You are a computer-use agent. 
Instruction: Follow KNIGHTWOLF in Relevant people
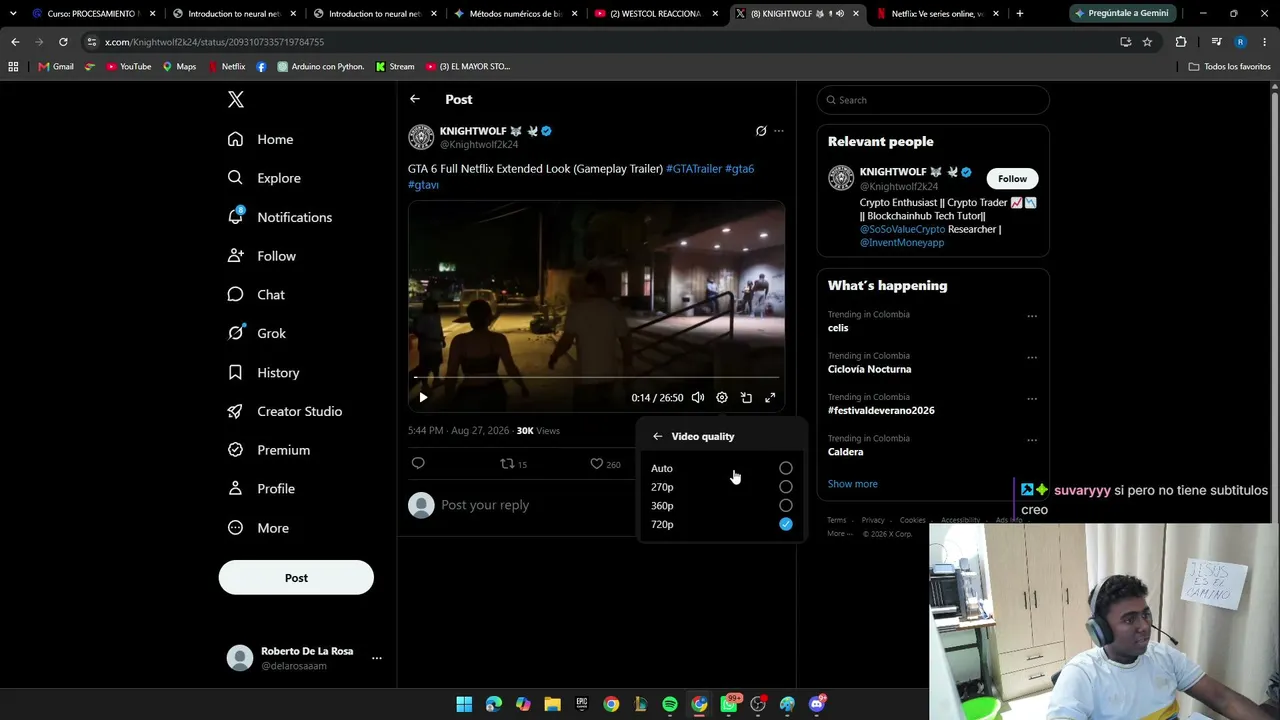[1012, 179]
